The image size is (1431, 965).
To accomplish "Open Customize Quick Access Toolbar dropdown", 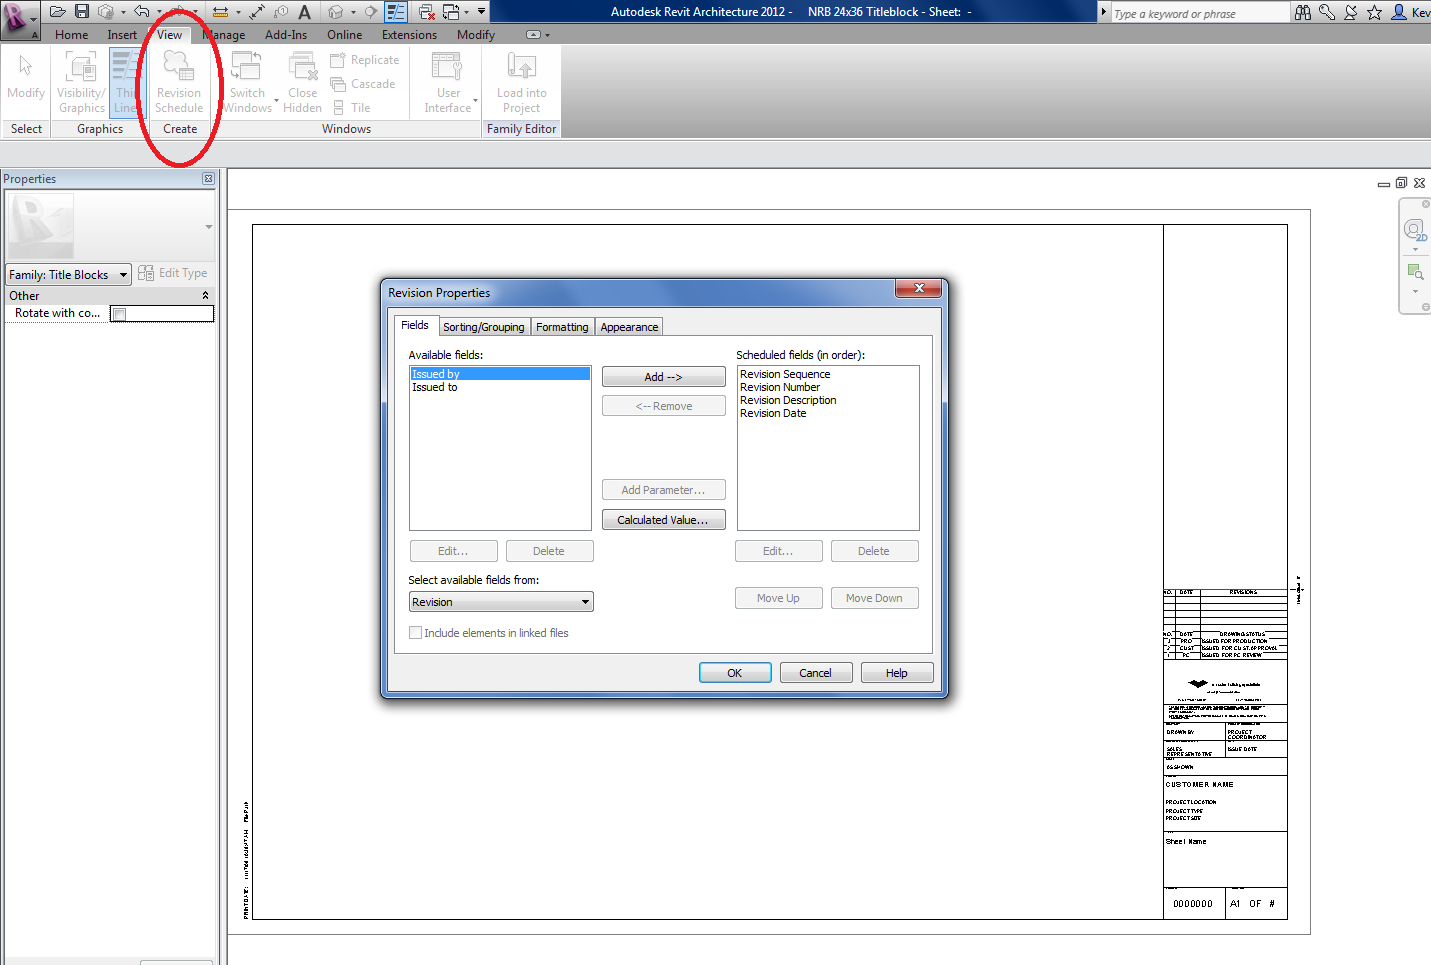I will [481, 12].
